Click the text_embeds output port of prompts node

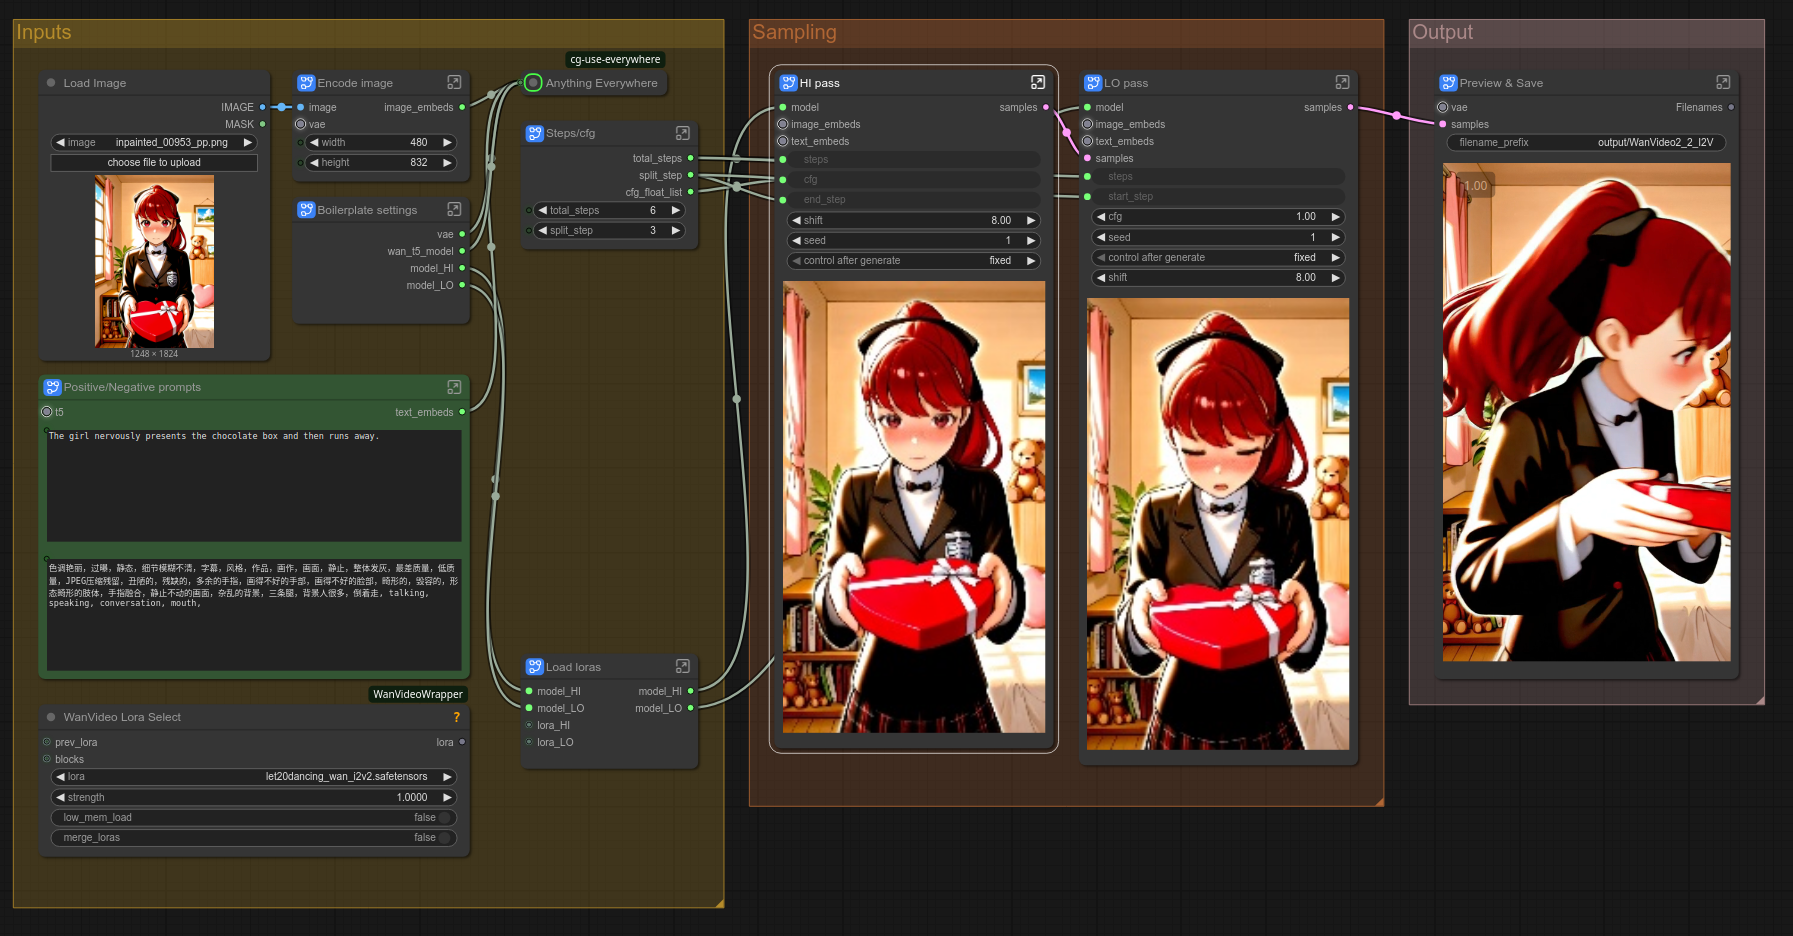462,412
